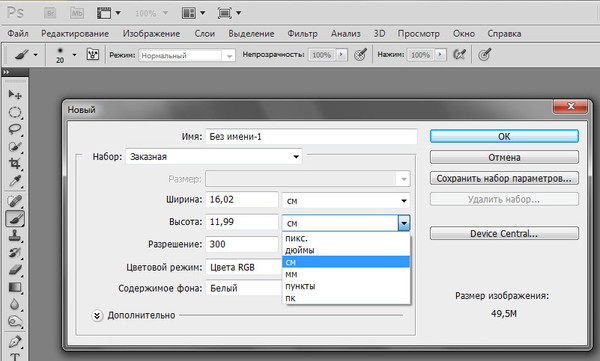Toggle tablet pressure for opacity icon

tap(360, 55)
